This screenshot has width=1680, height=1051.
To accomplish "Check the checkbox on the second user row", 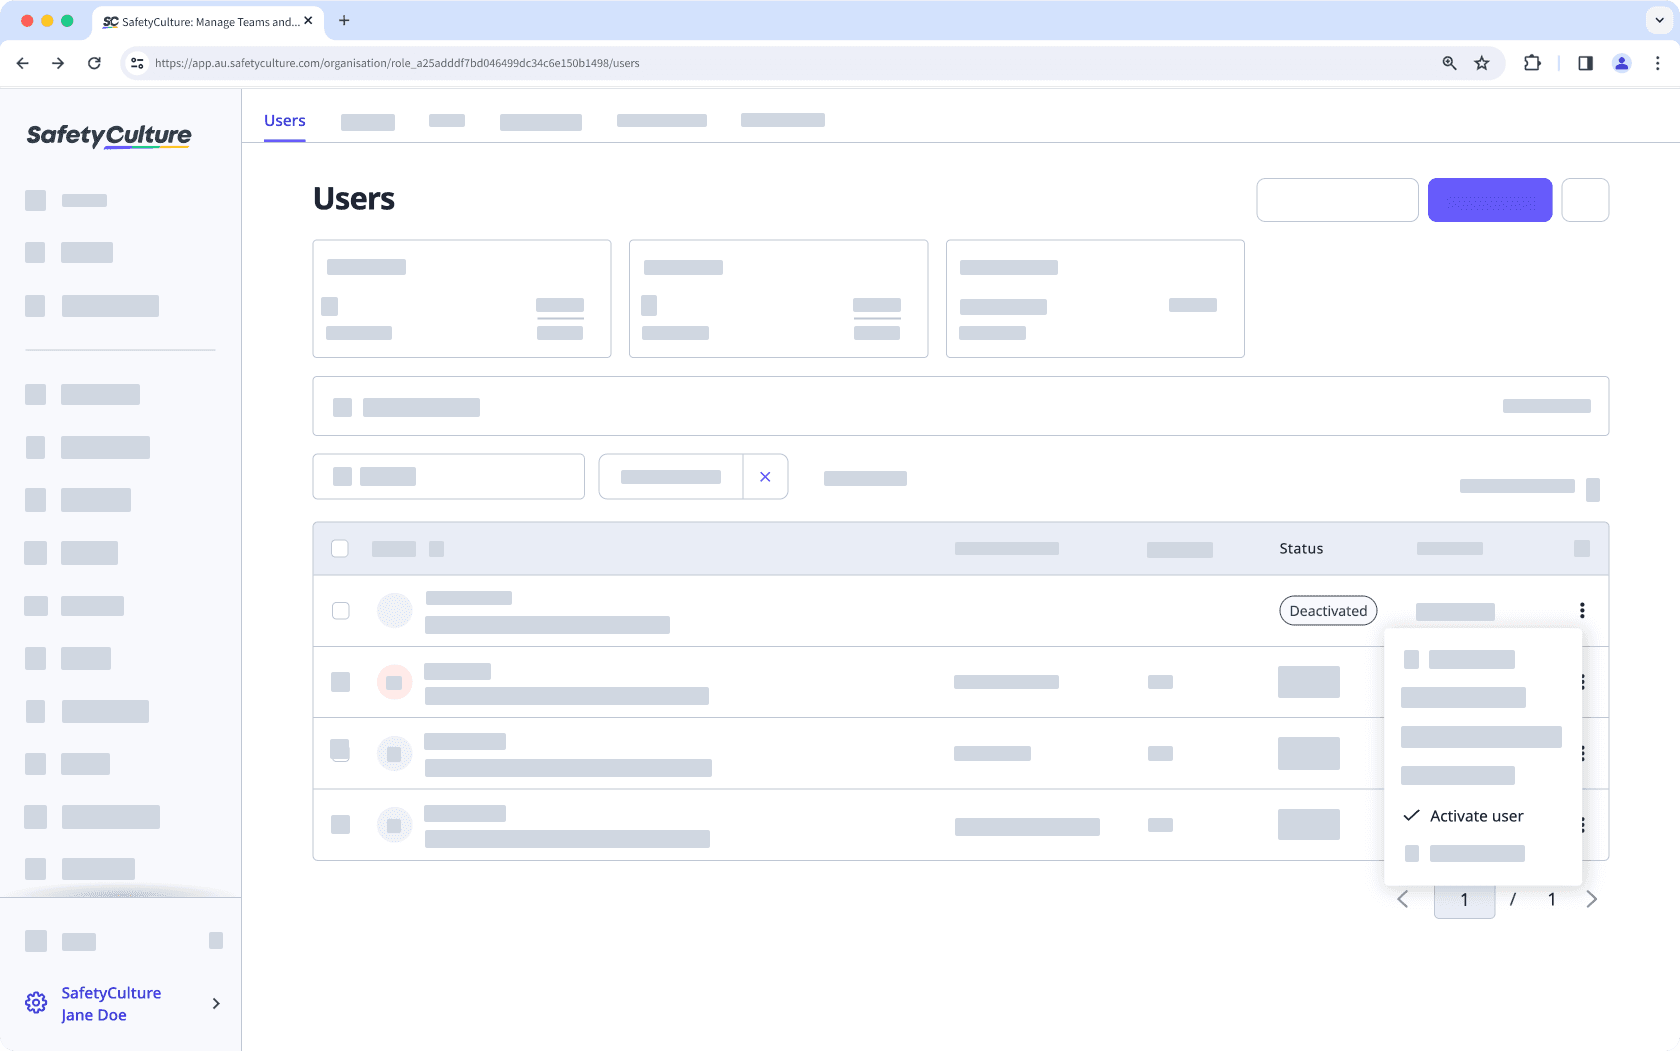I will point(340,681).
